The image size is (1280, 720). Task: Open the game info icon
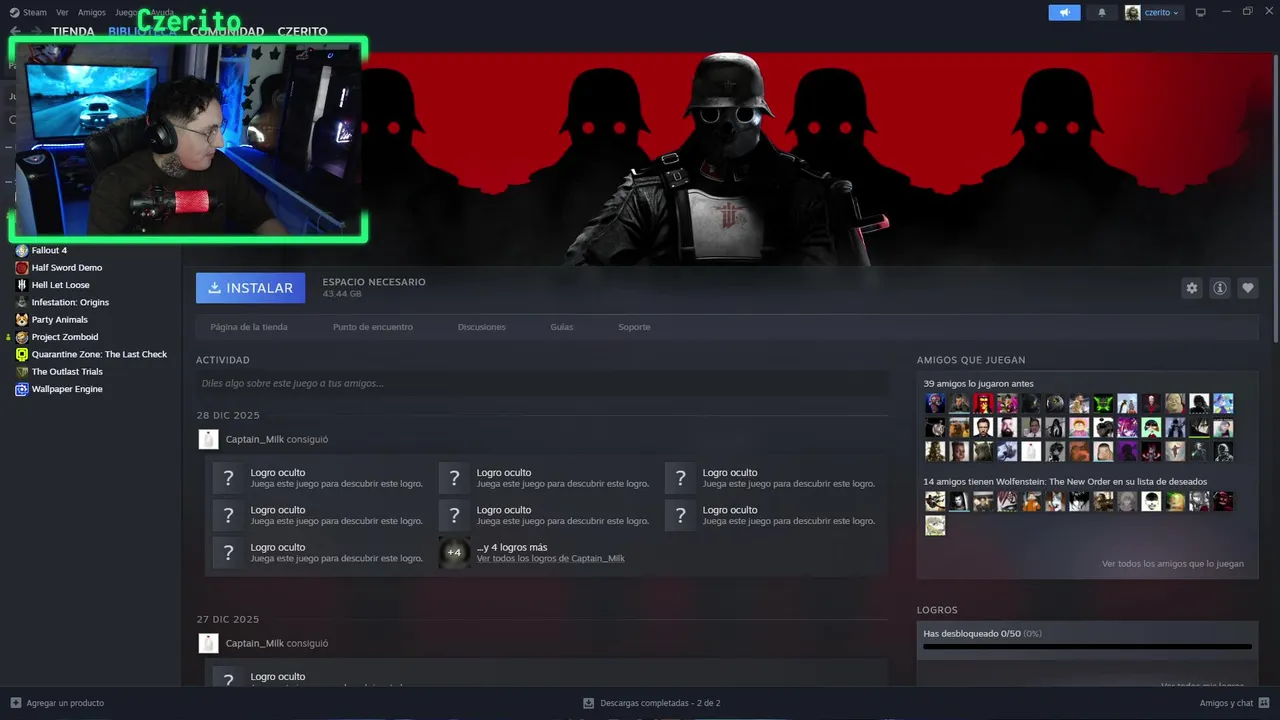[1219, 288]
